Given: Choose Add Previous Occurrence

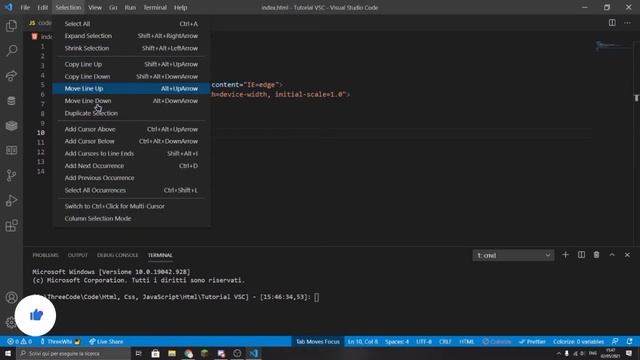Looking at the screenshot, I should point(131,178).
